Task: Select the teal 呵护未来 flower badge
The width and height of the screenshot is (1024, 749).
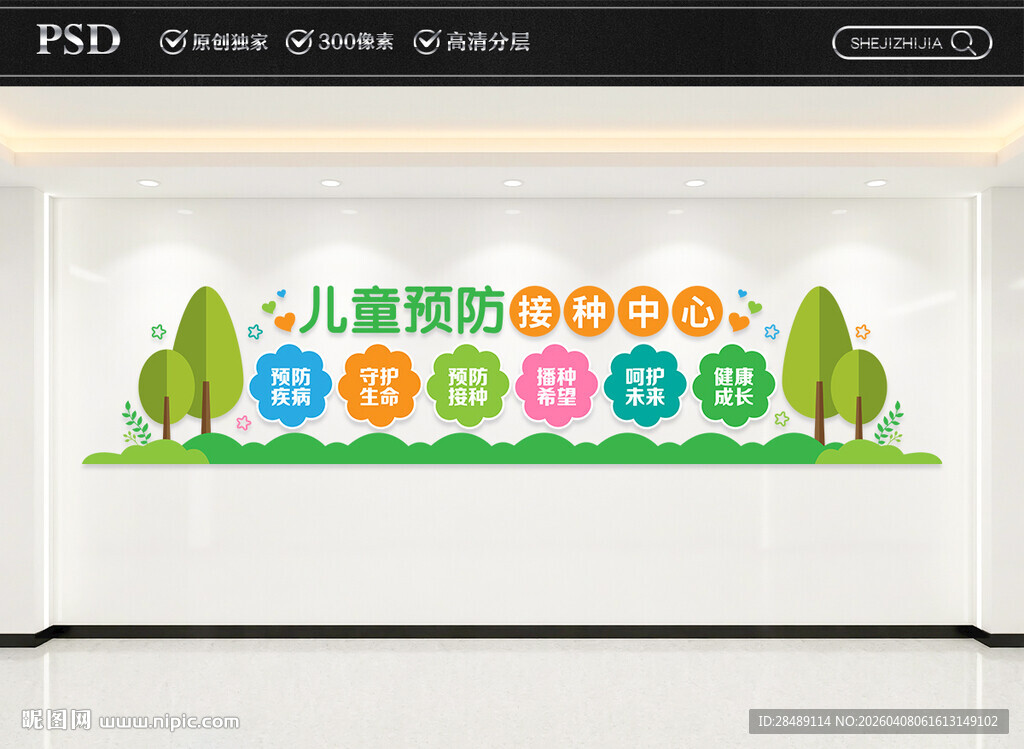Action: 645,385
